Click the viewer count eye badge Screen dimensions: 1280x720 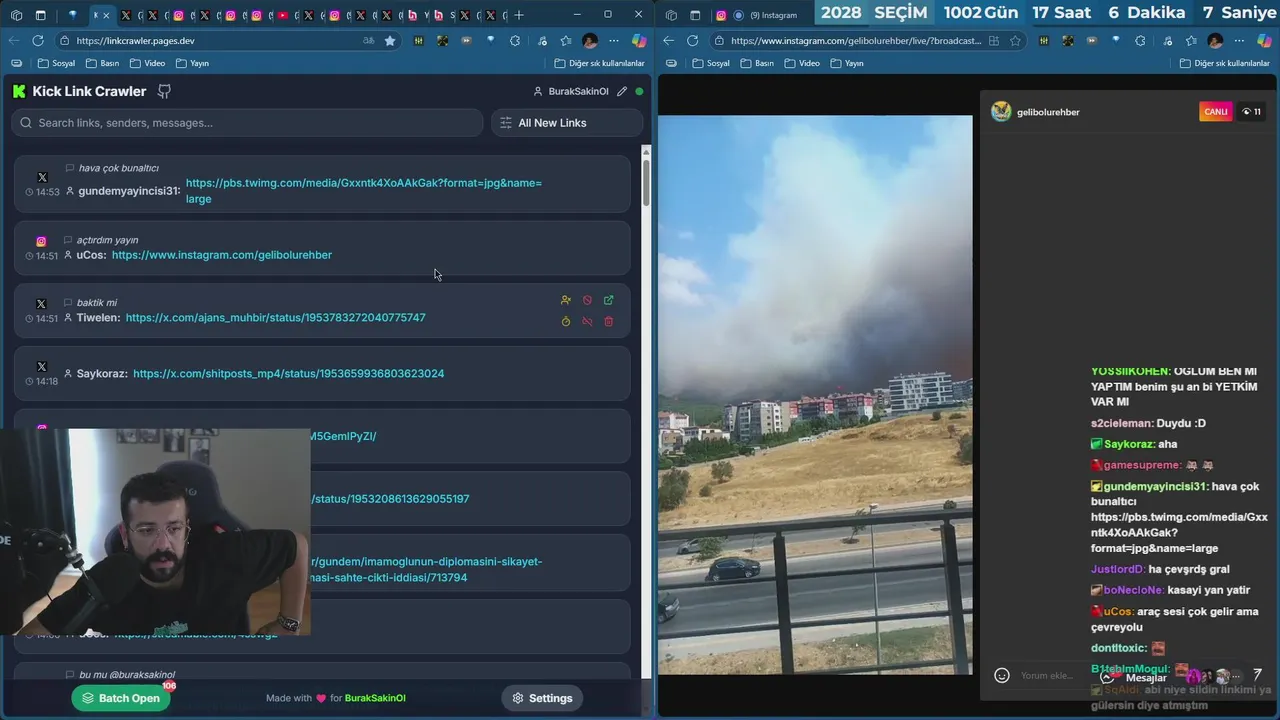point(1251,111)
